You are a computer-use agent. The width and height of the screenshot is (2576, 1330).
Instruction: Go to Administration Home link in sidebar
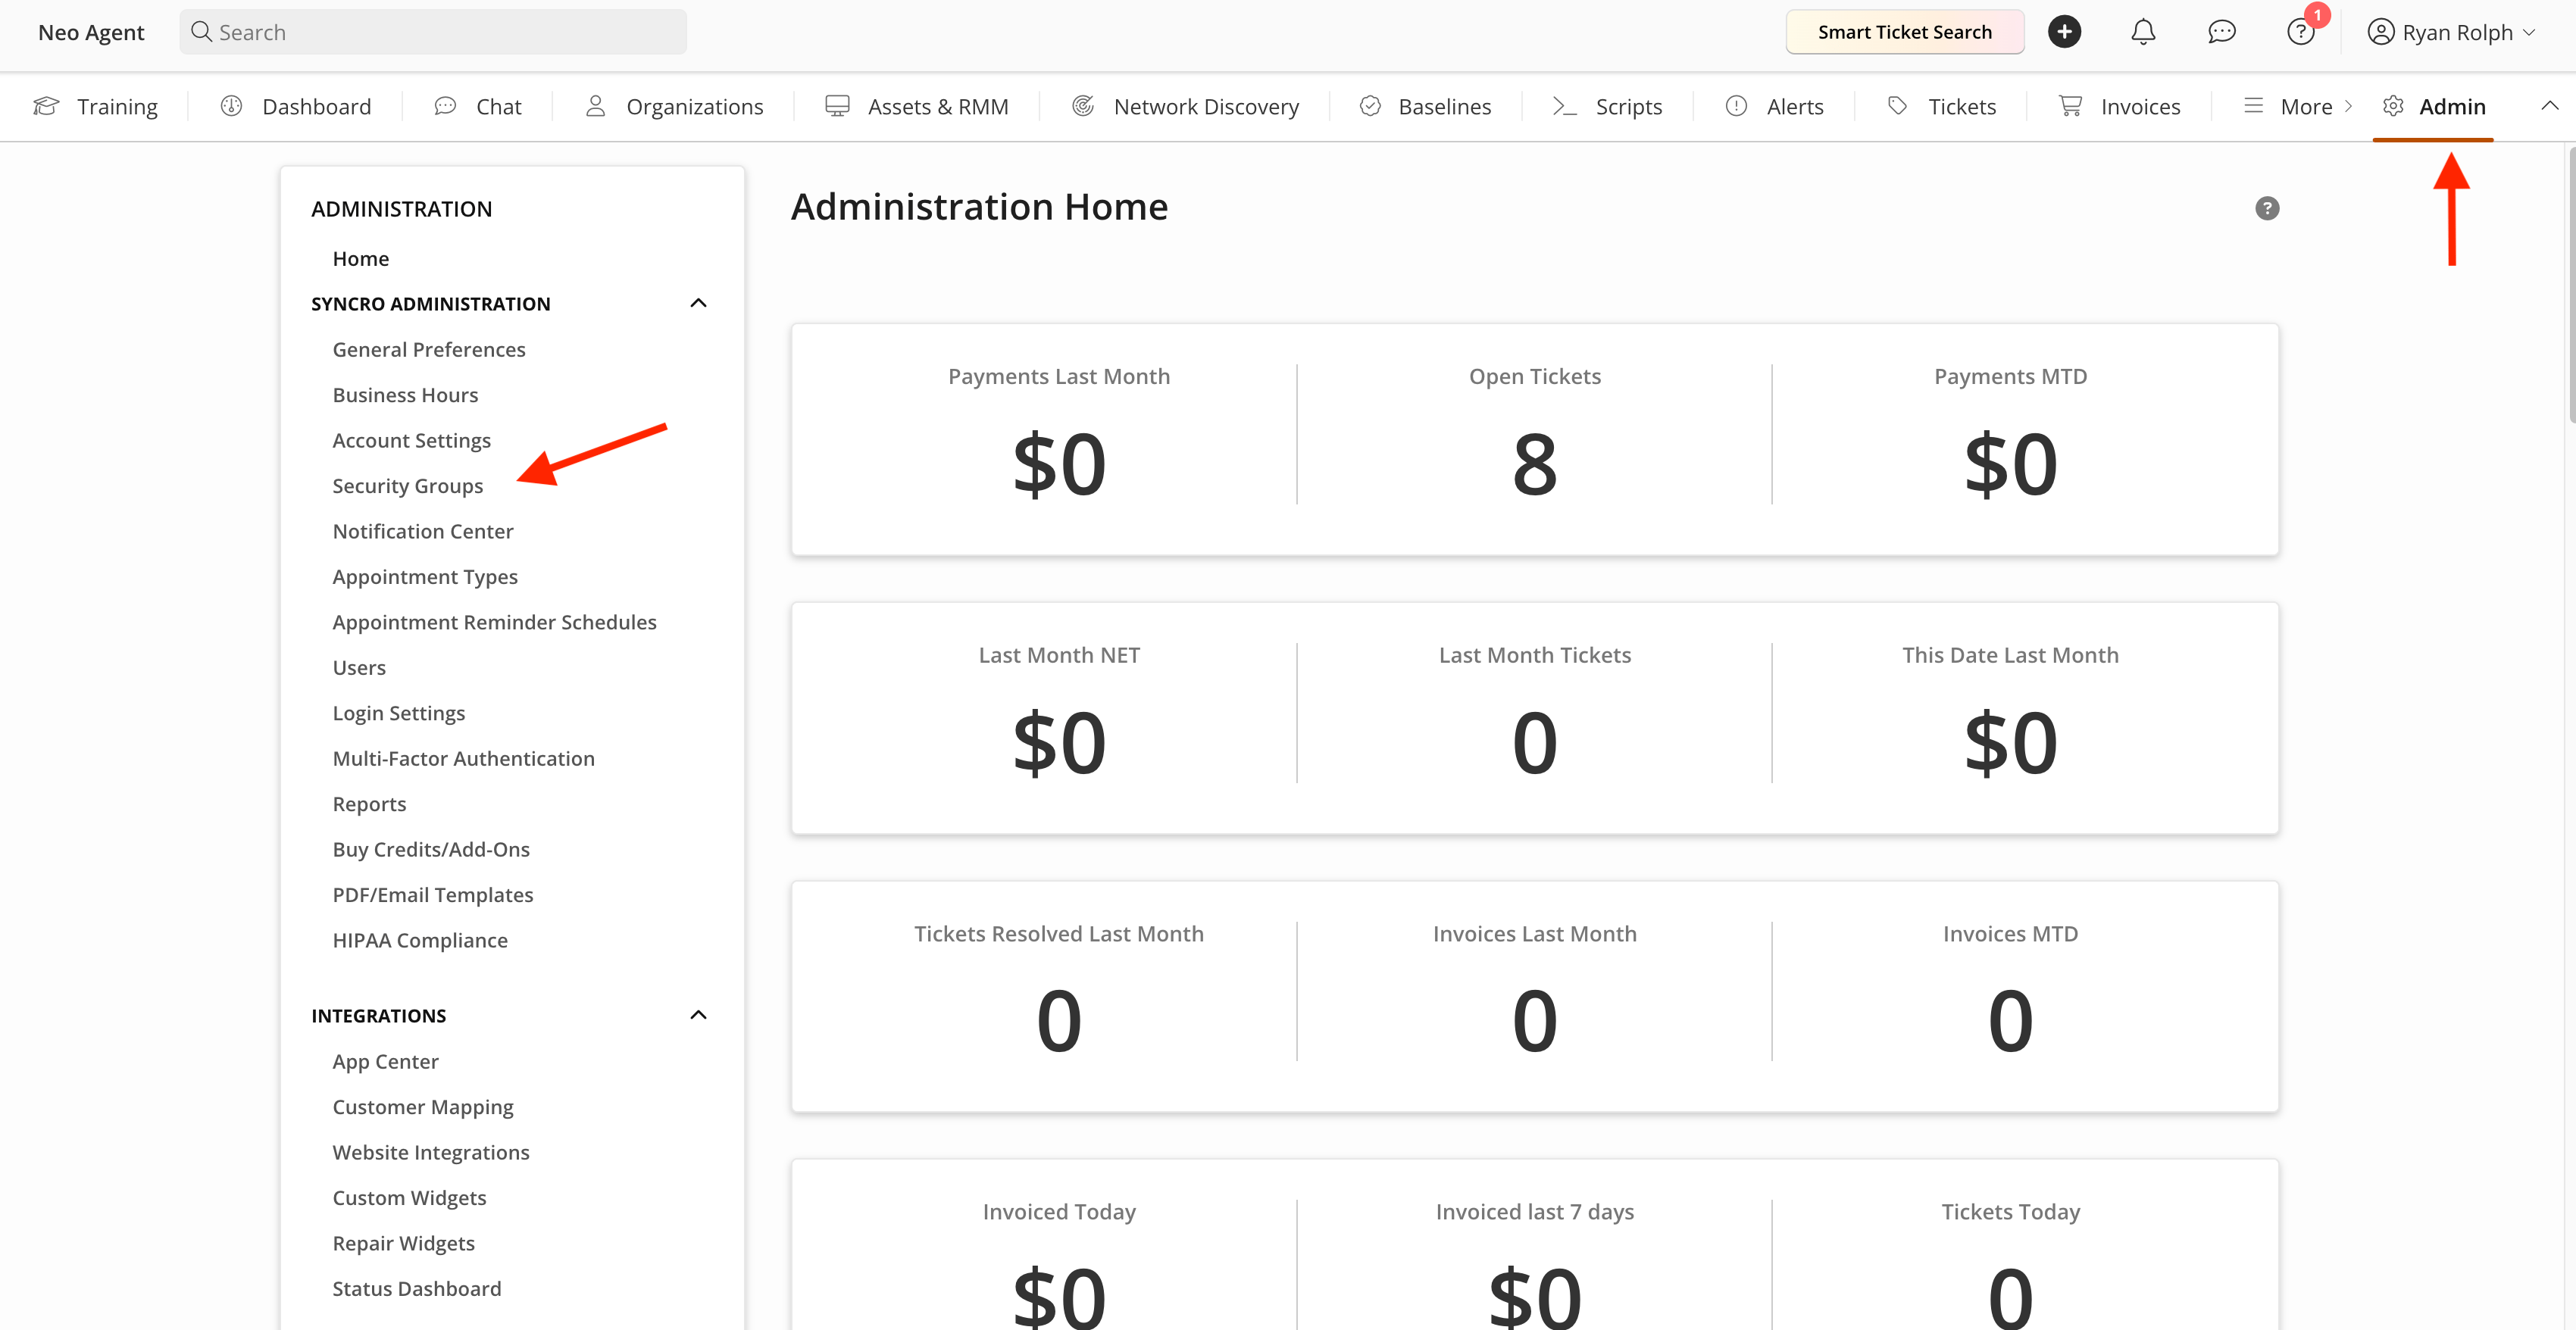[x=361, y=258]
